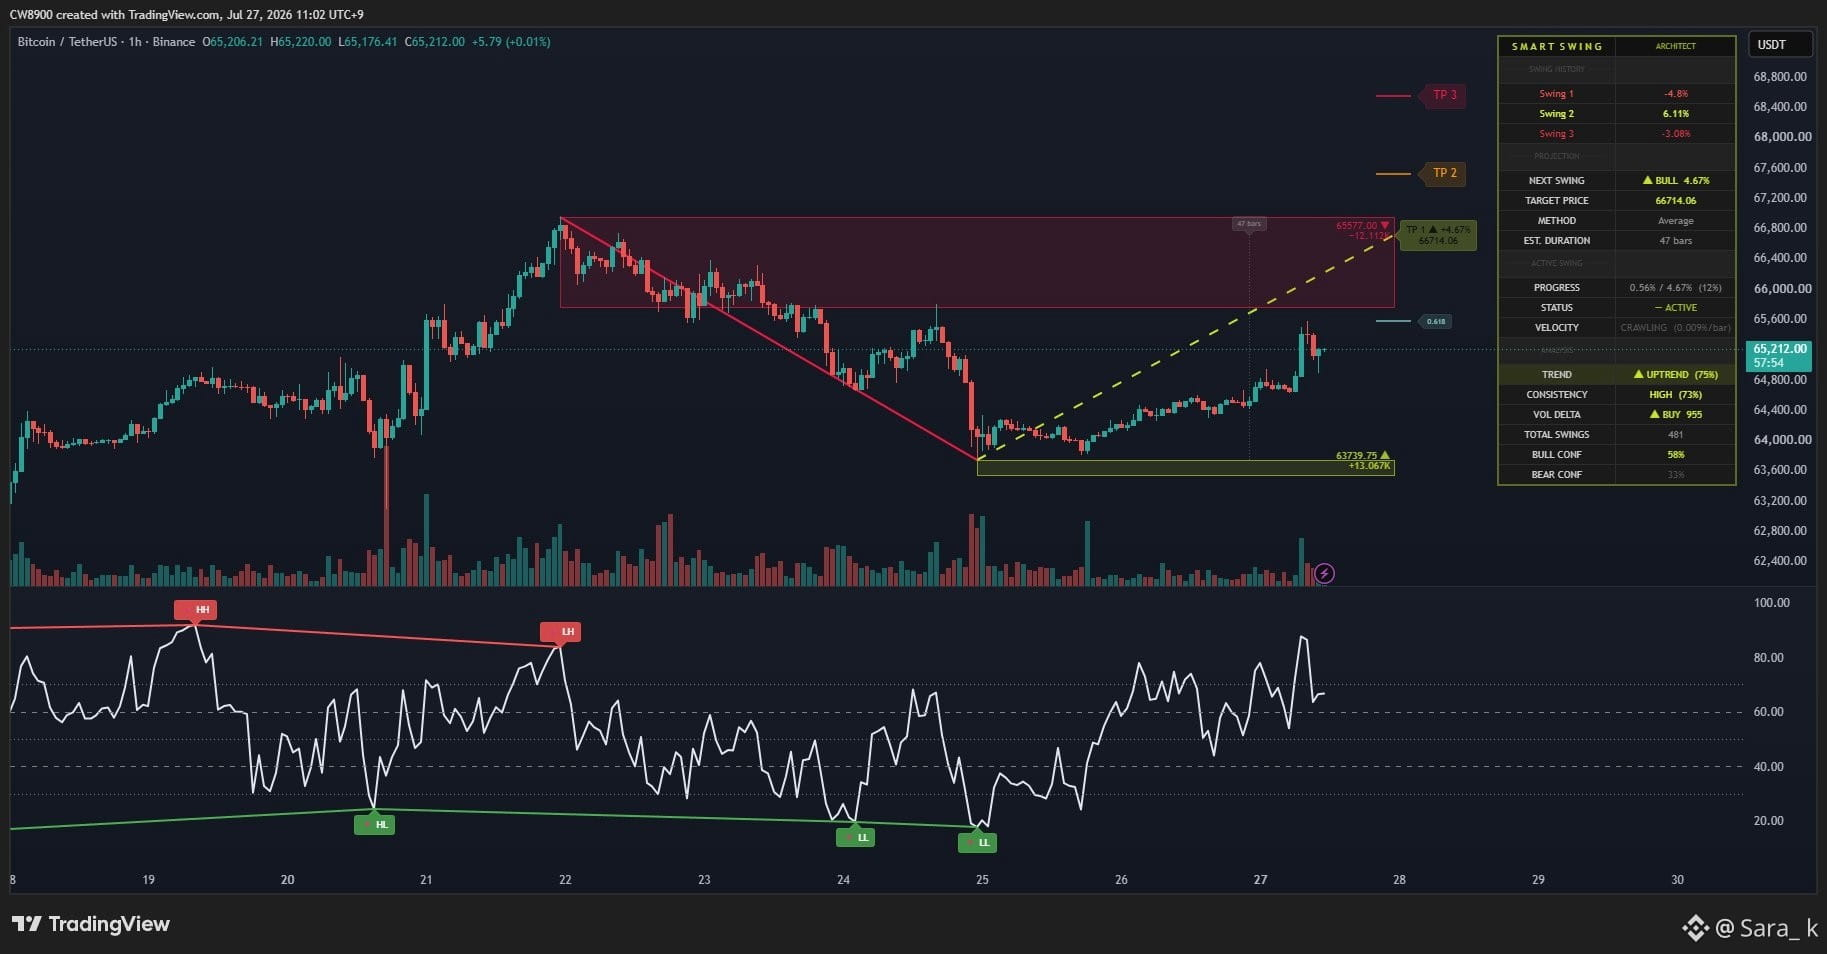The image size is (1827, 954).
Task: Select the Swing 2 row label
Action: click(1556, 114)
